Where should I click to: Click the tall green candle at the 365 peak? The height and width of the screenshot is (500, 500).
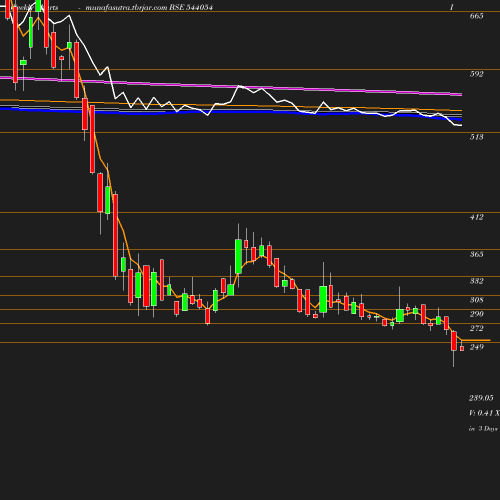238,256
